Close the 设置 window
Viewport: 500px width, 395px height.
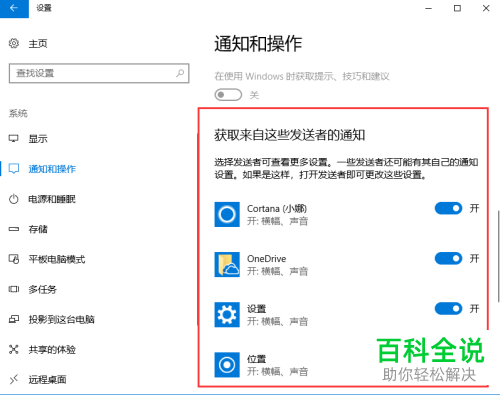pyautogui.click(x=486, y=8)
